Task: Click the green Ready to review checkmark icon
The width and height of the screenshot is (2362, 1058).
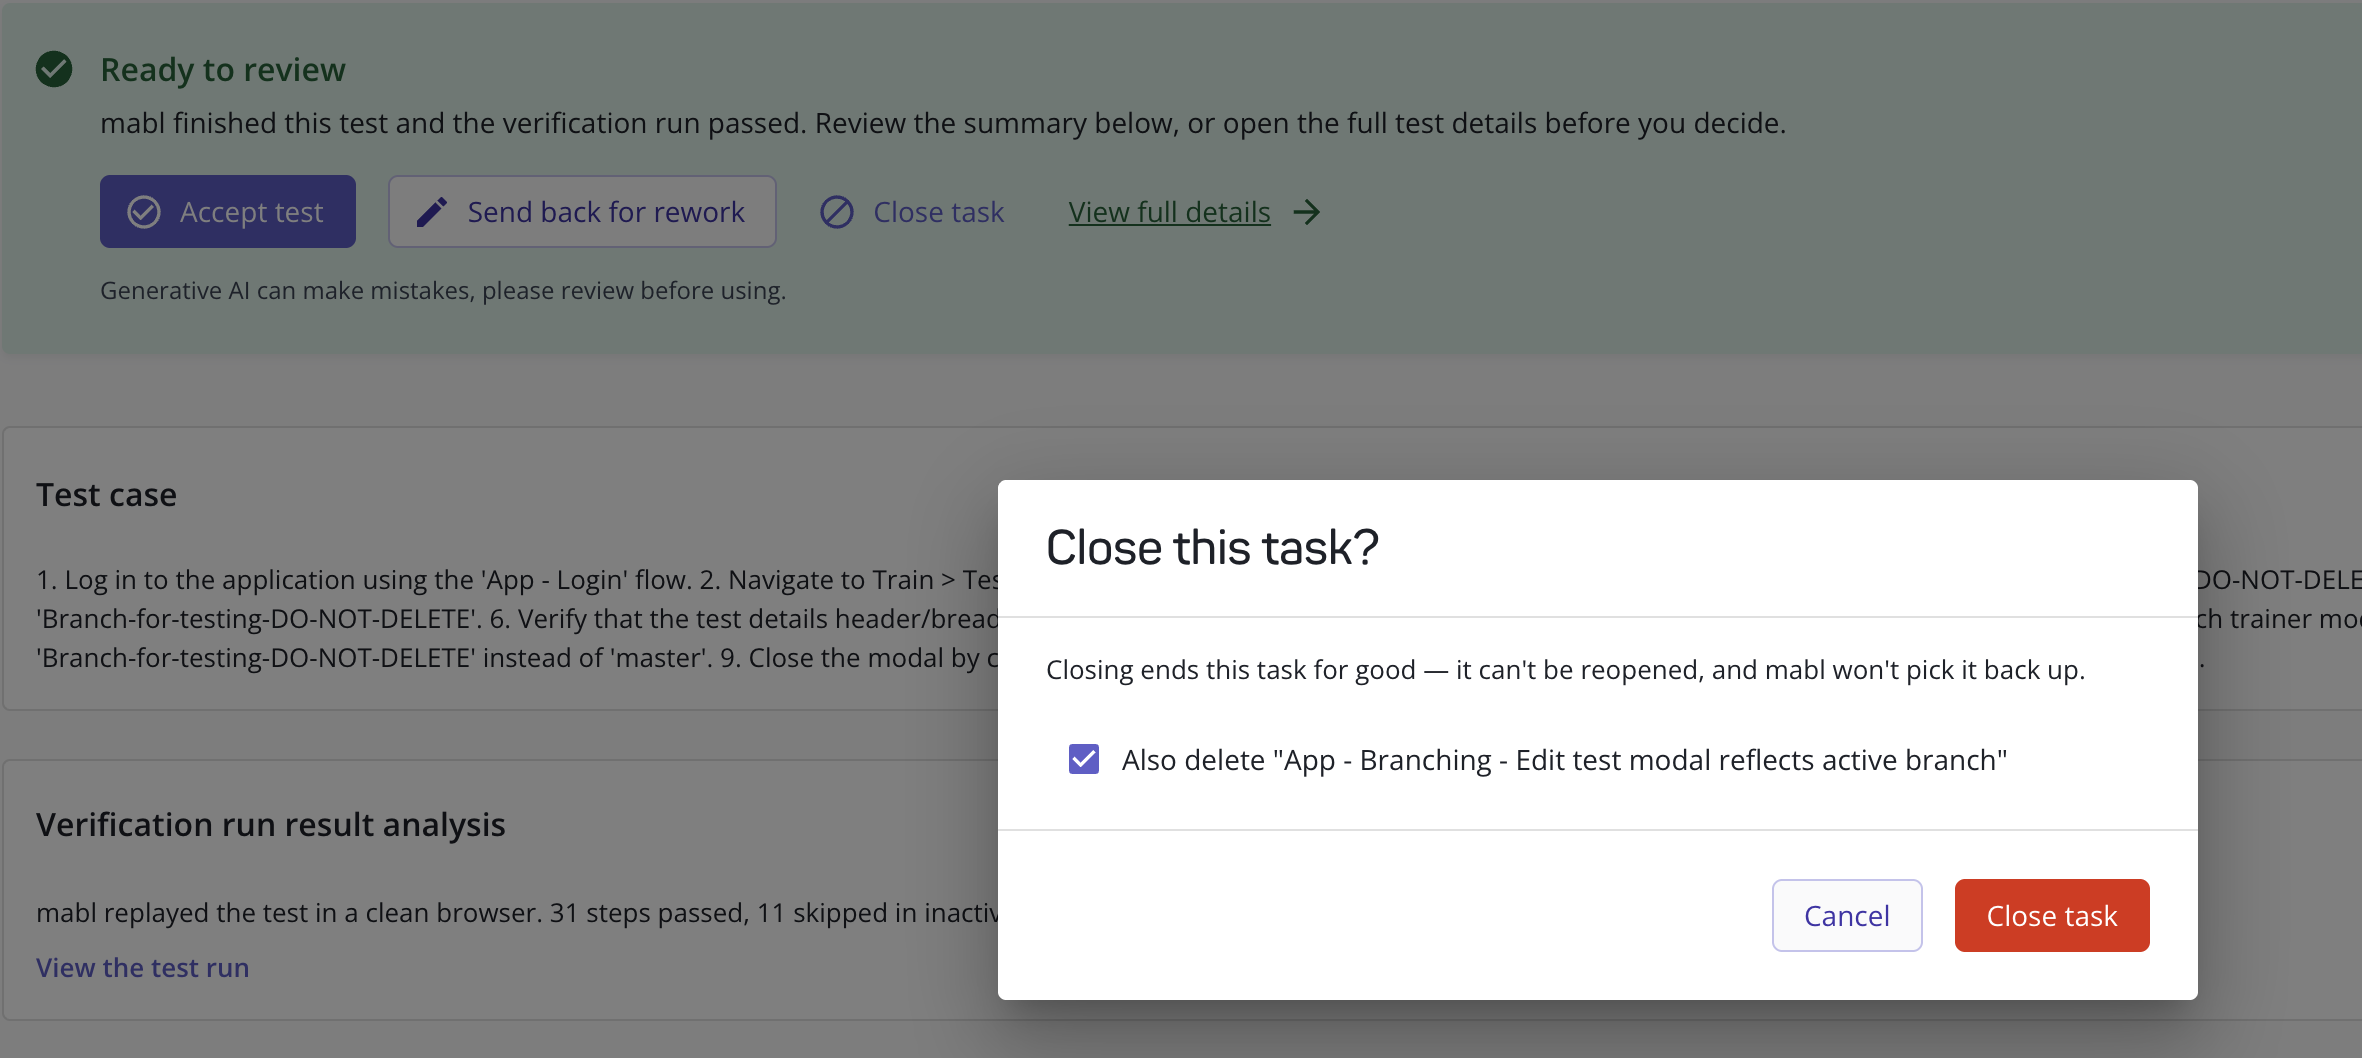Action: click(x=54, y=69)
